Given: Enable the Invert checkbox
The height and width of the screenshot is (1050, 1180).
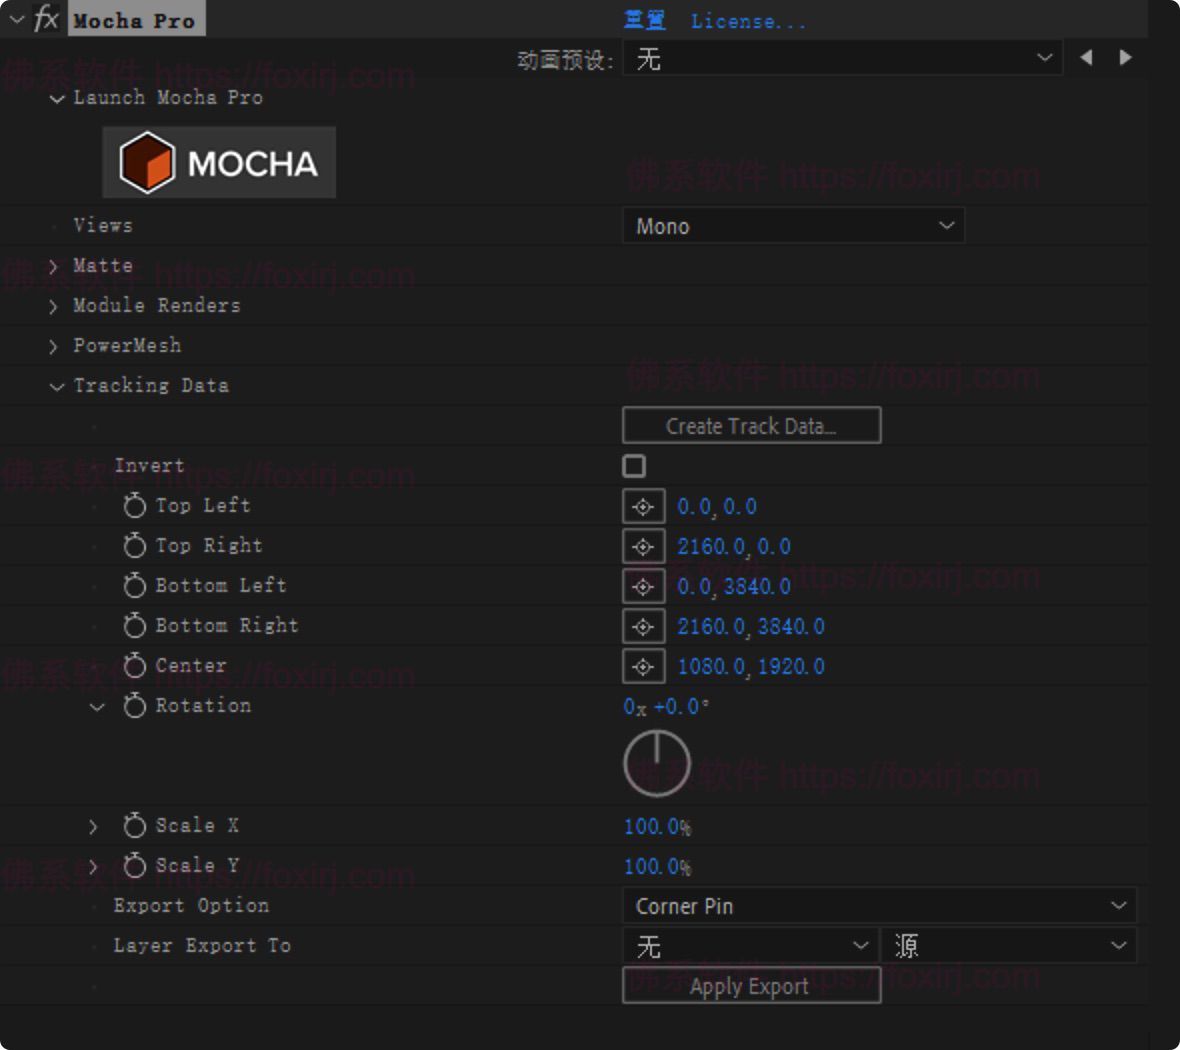Looking at the screenshot, I should click(633, 465).
